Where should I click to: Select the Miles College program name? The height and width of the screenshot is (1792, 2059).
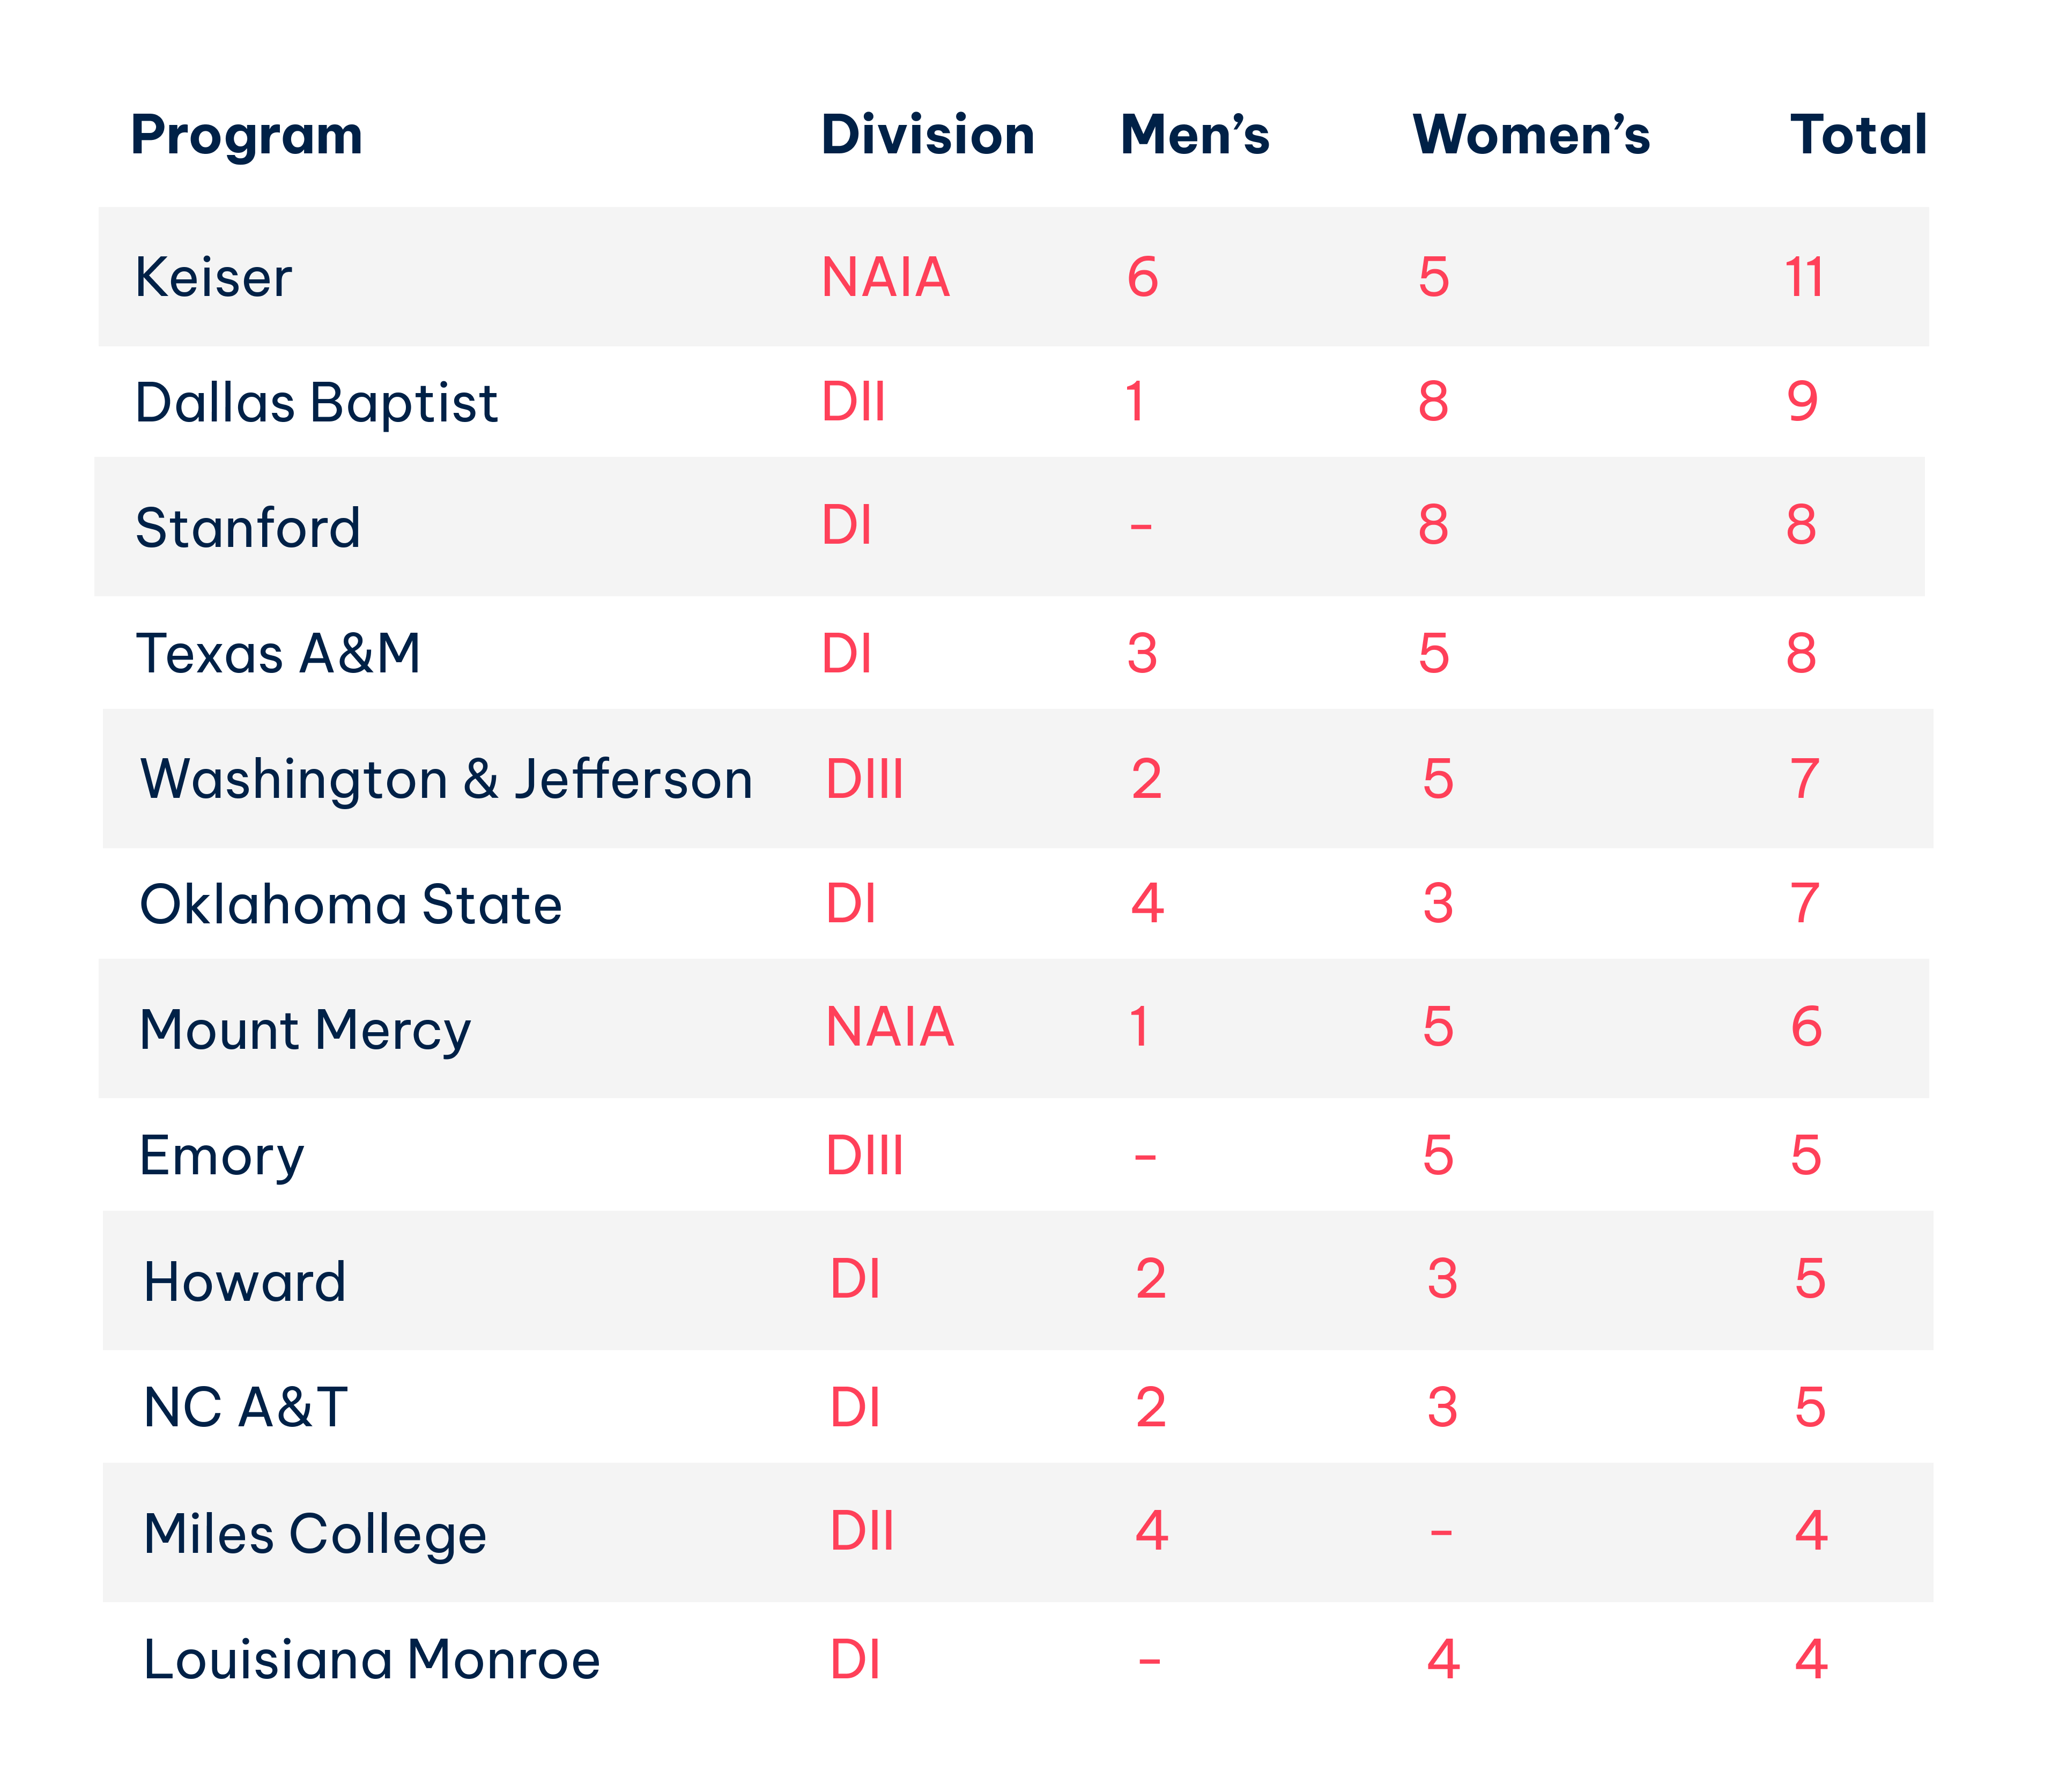(314, 1534)
